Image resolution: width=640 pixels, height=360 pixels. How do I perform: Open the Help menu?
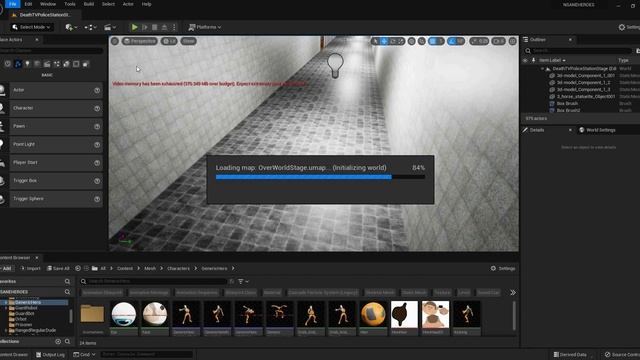coord(147,4)
